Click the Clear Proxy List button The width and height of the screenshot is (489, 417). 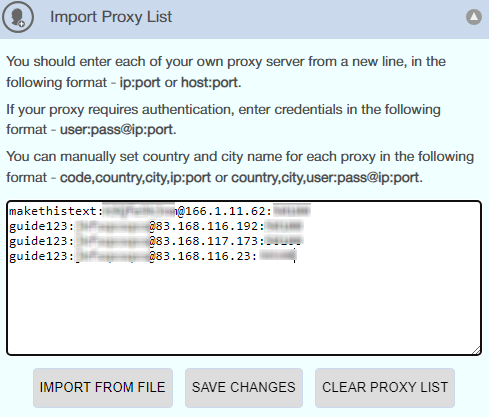385,388
